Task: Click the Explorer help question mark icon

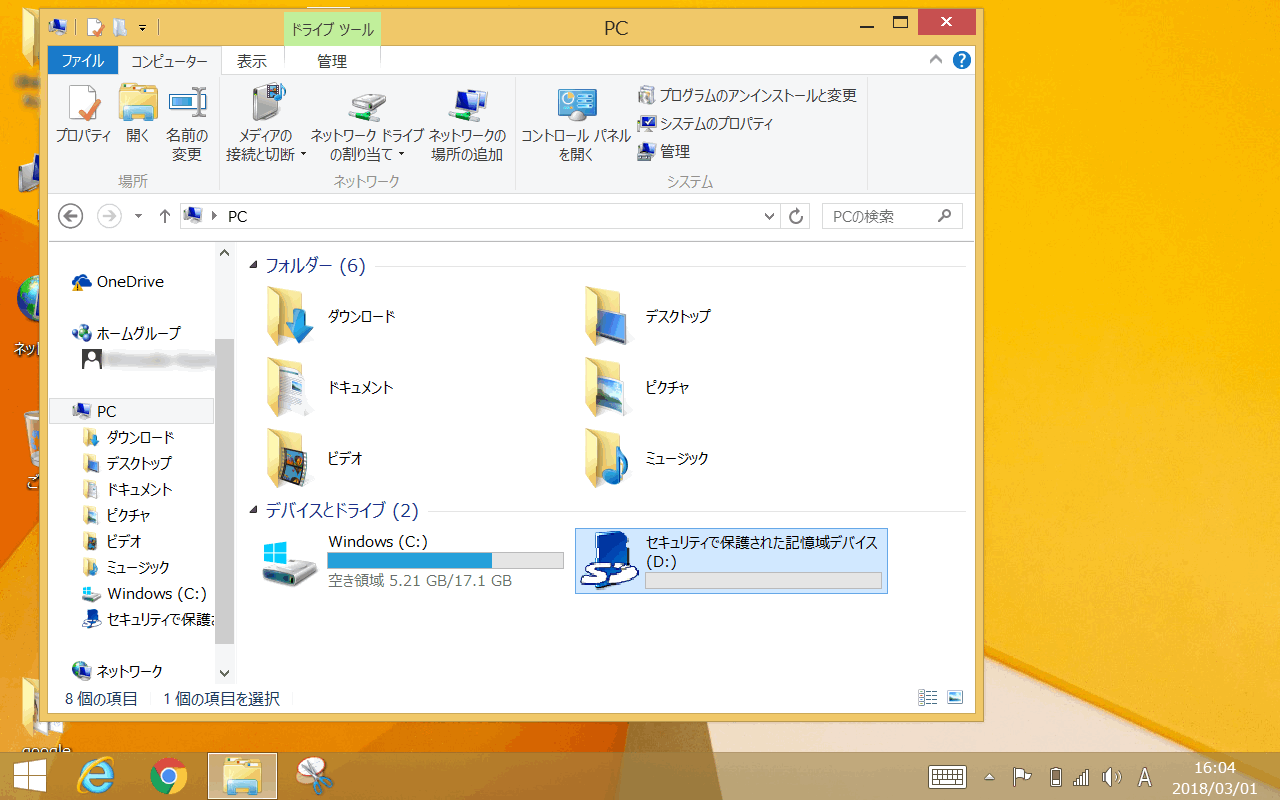Action: pyautogui.click(x=962, y=60)
